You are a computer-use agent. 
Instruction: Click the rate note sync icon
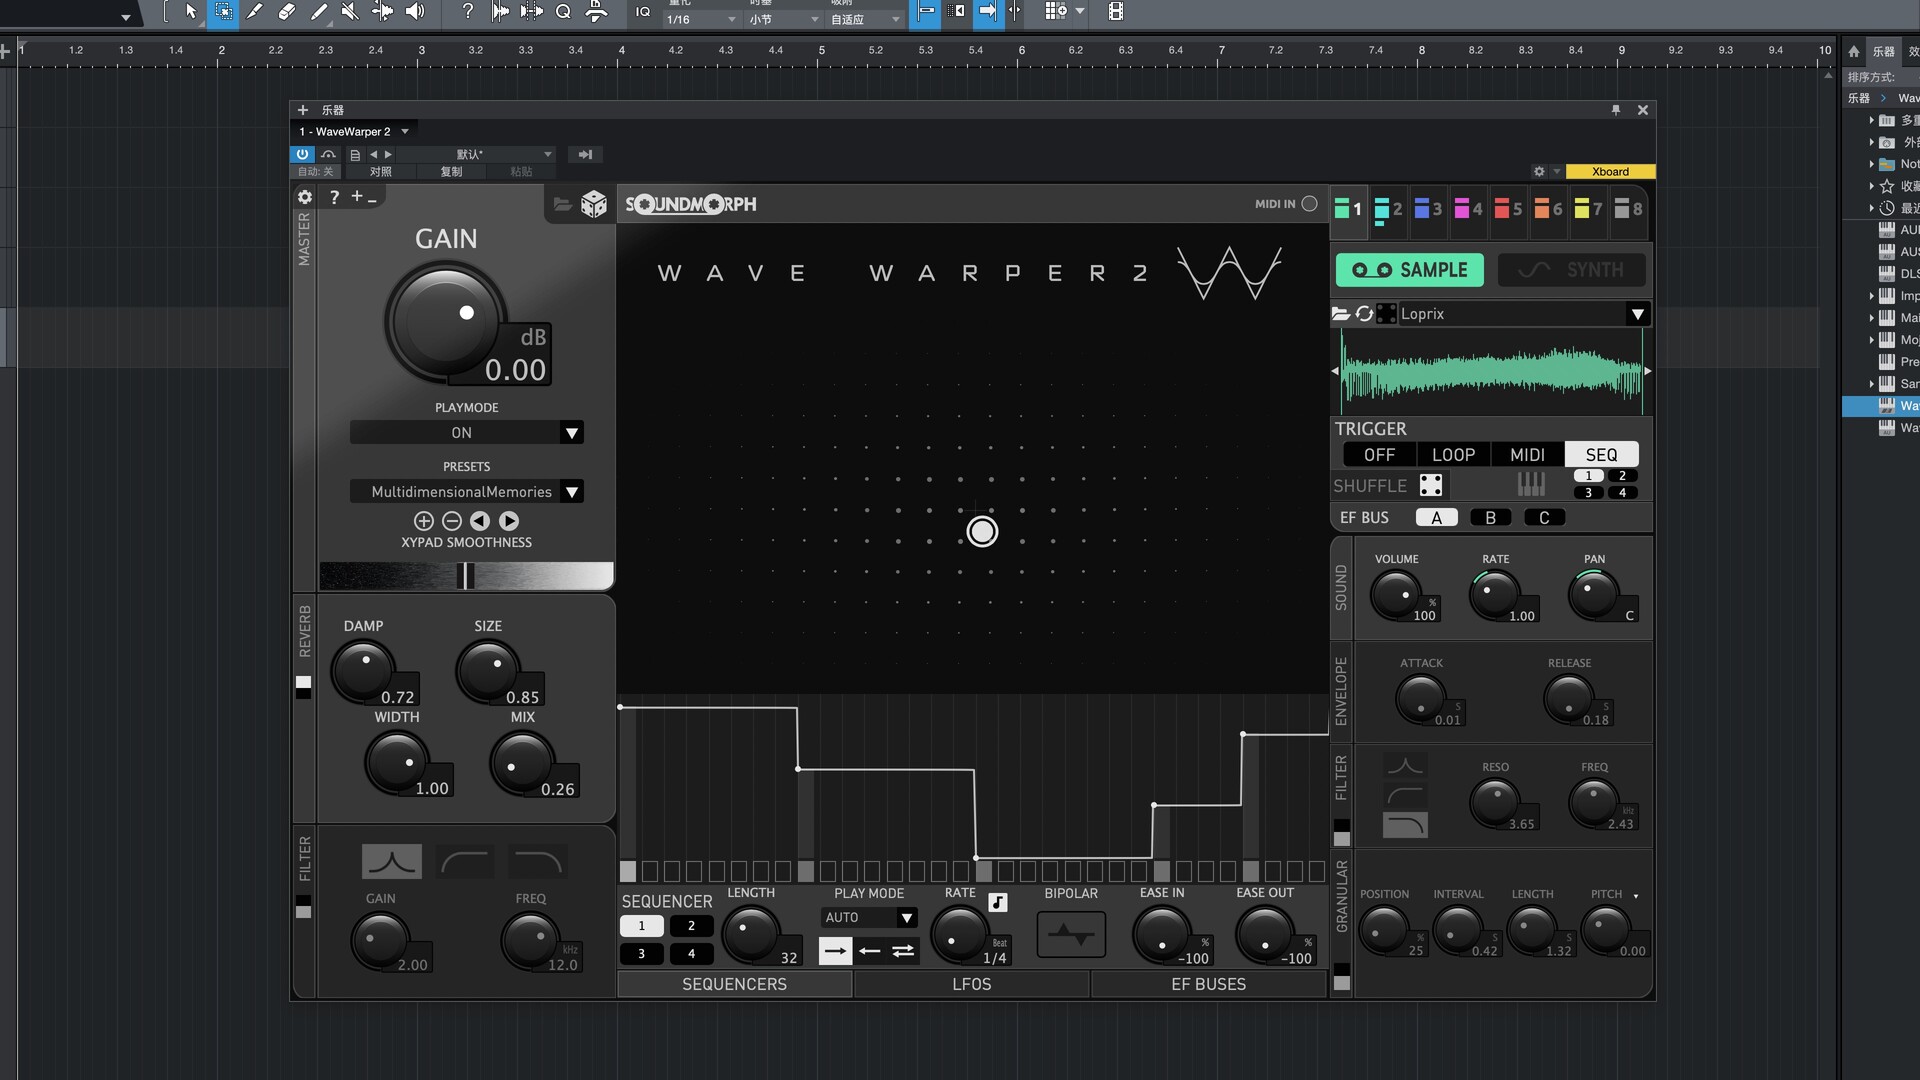[997, 902]
